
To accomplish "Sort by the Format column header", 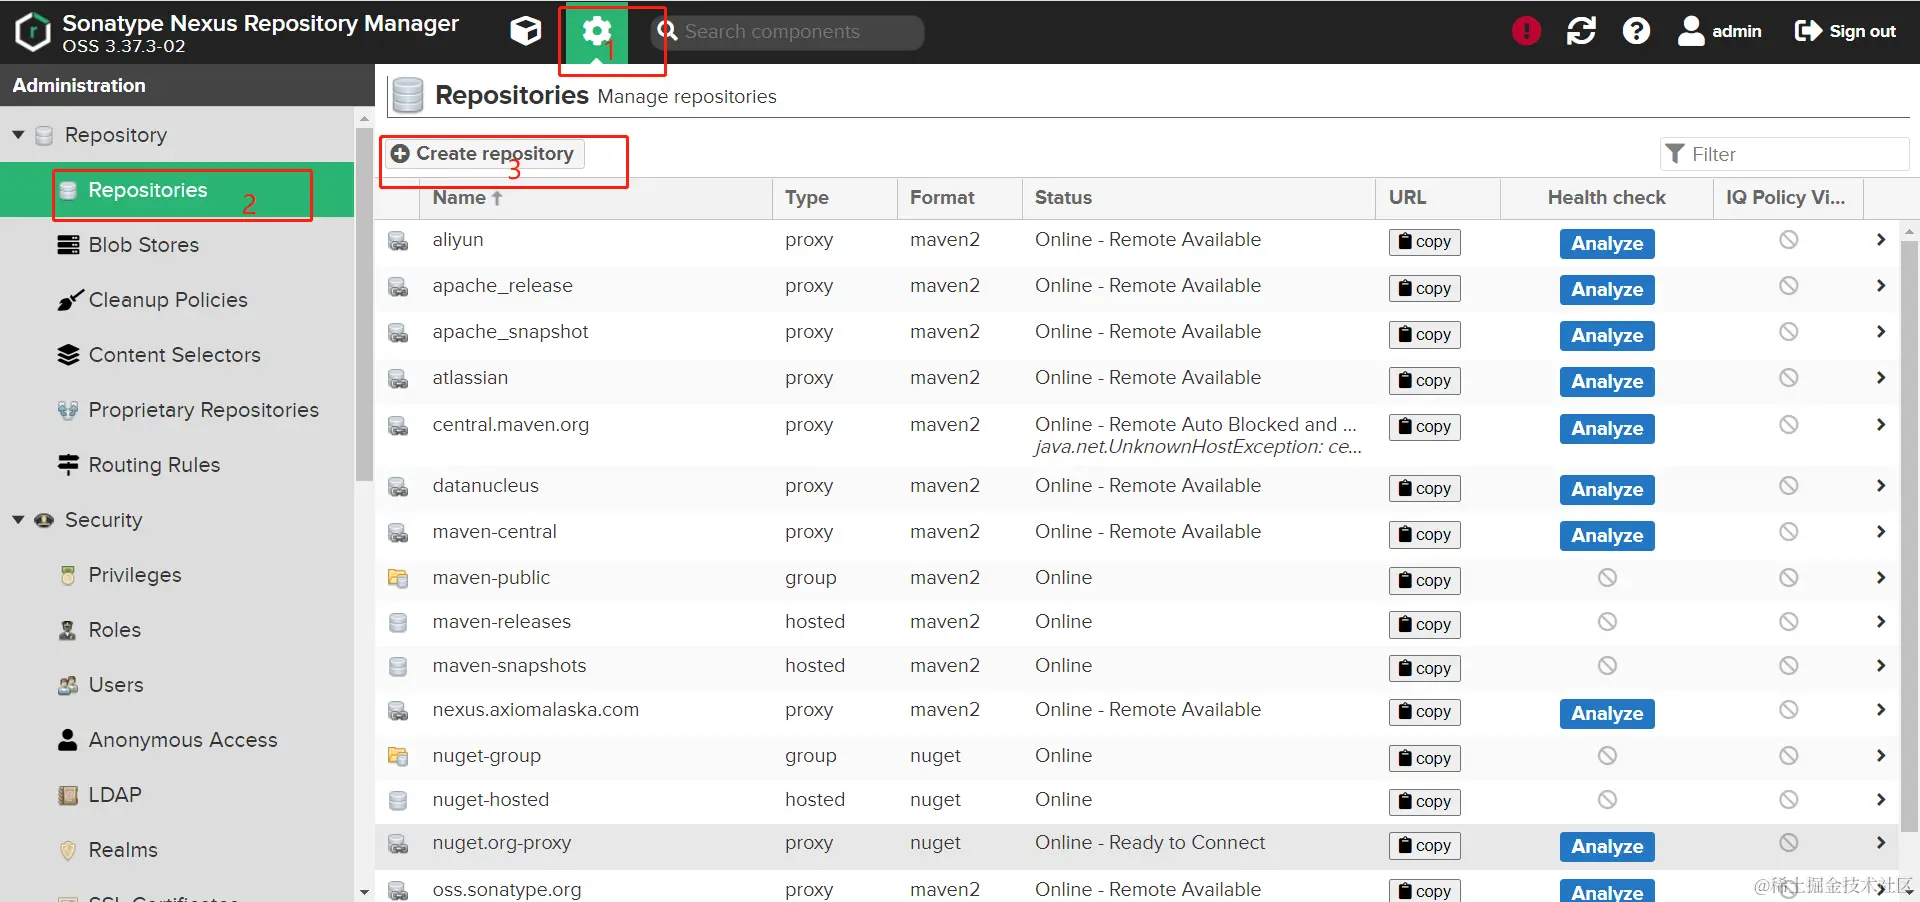I will [960, 198].
